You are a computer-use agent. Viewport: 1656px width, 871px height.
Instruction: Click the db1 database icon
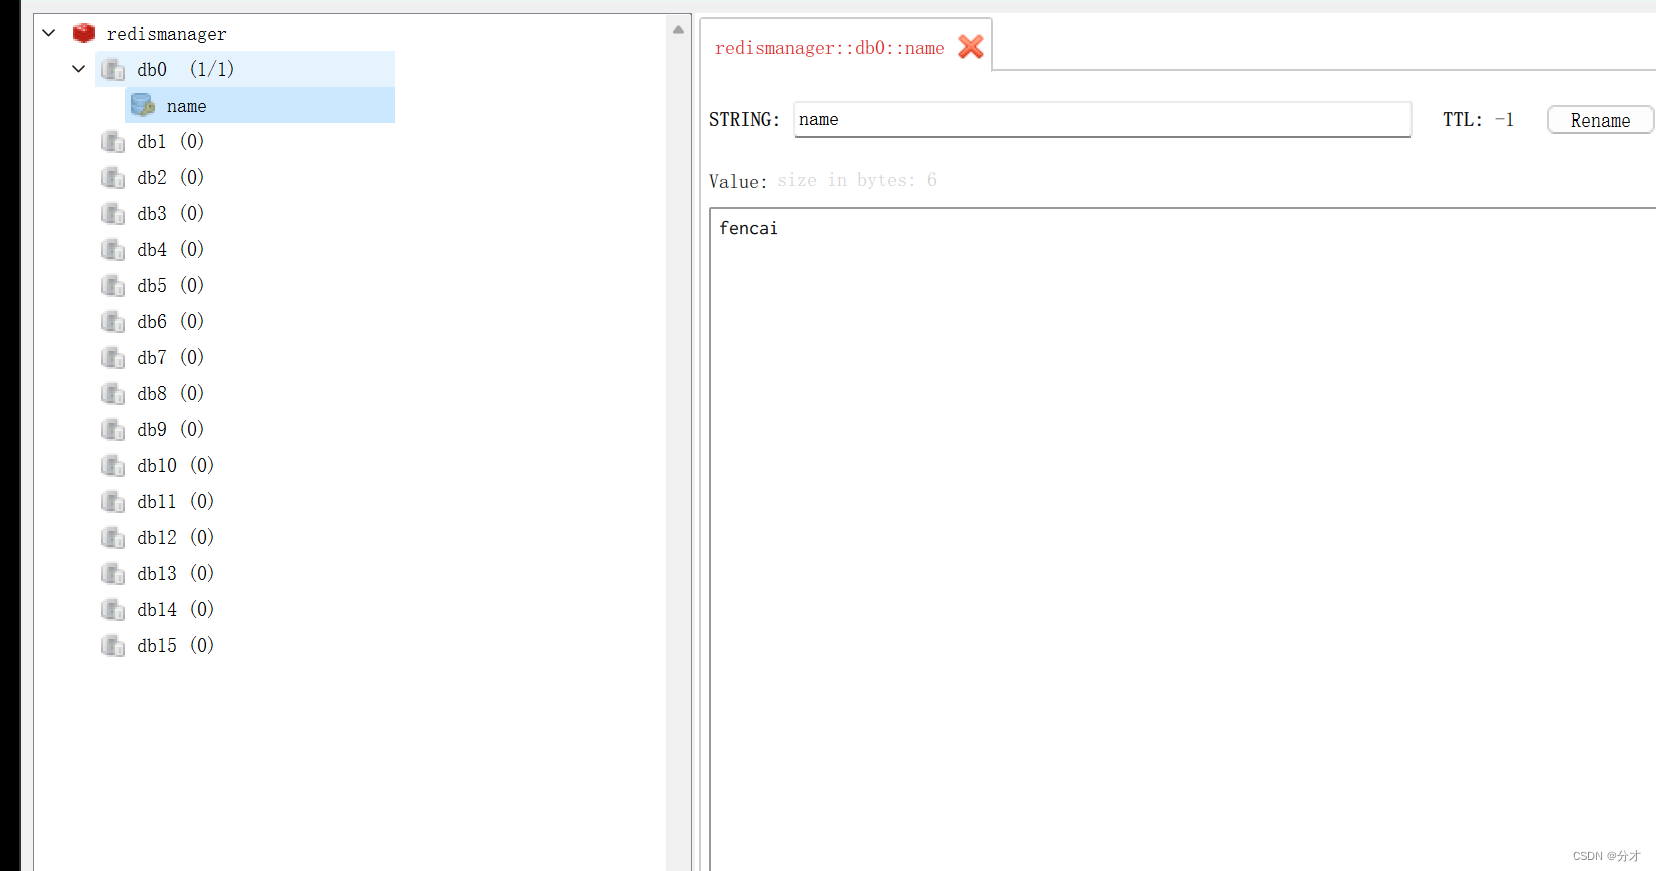point(113,141)
